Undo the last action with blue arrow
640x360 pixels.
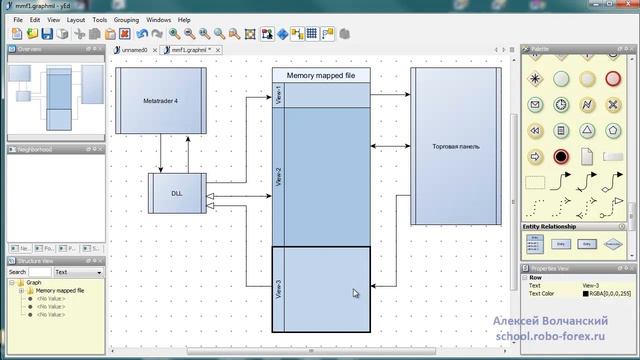point(142,34)
